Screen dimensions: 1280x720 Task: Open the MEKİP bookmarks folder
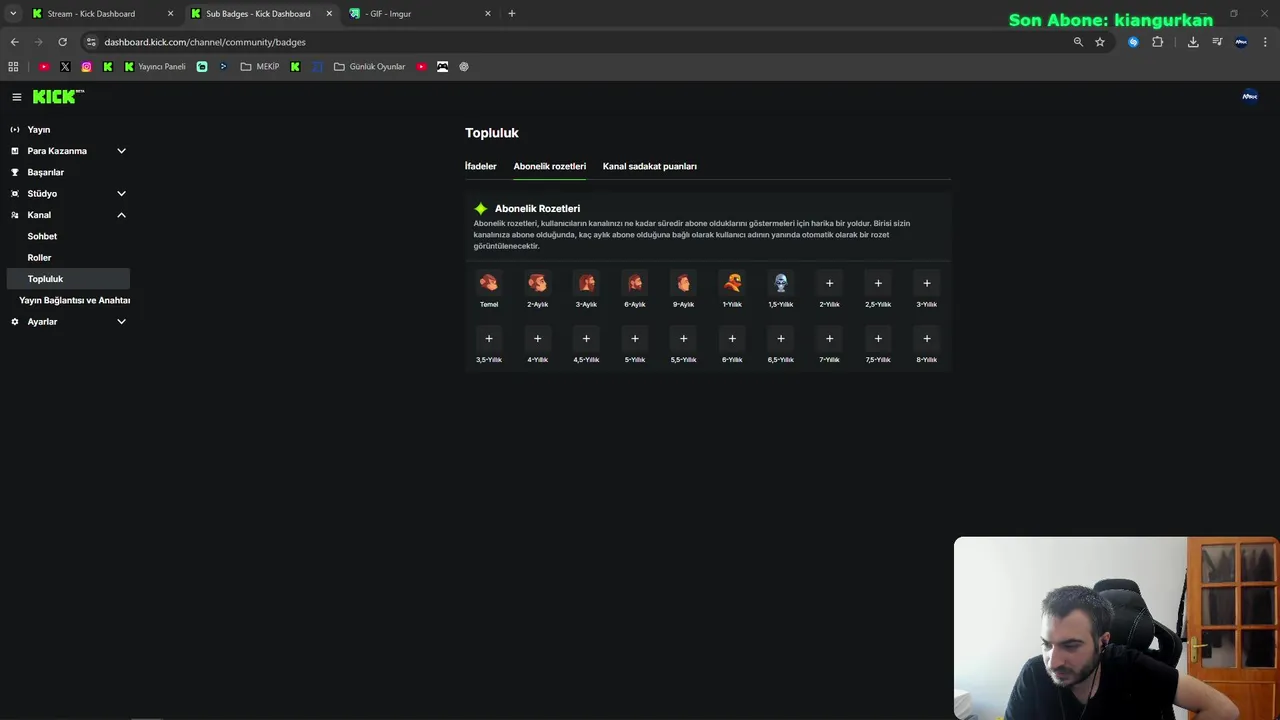260,67
